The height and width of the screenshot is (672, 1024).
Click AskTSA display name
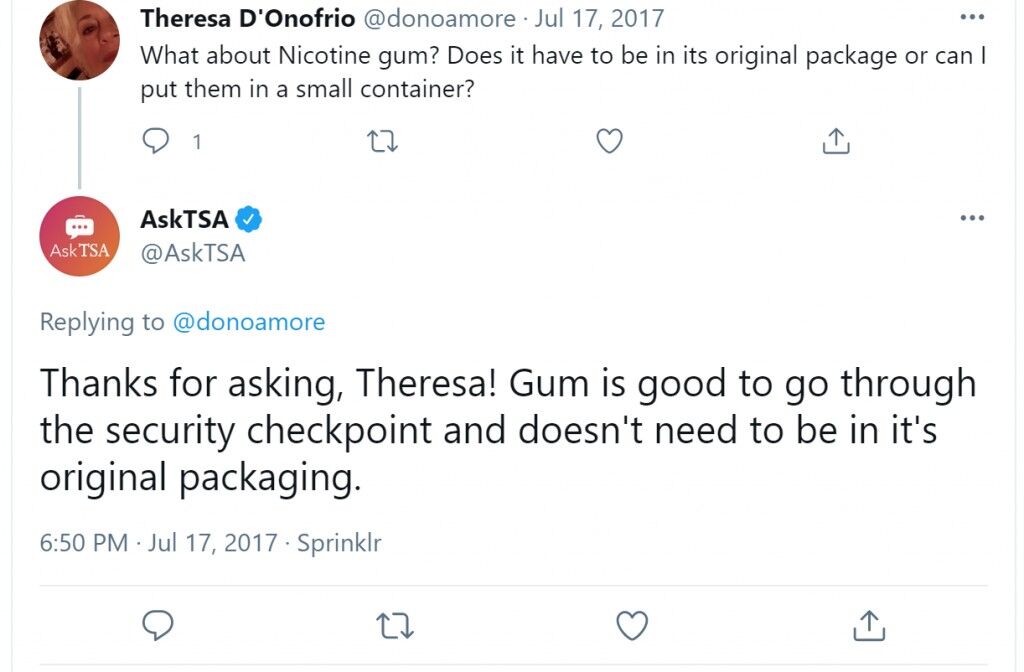pyautogui.click(x=184, y=219)
